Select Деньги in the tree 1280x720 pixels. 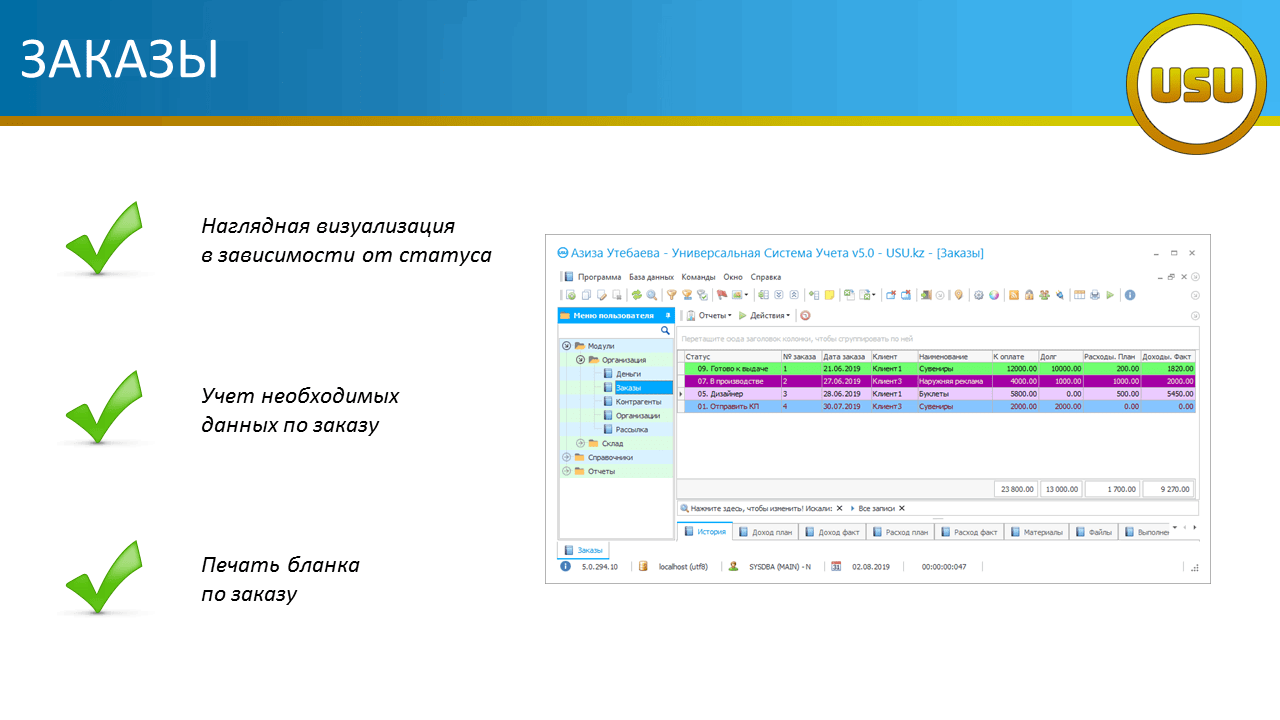pyautogui.click(x=628, y=373)
